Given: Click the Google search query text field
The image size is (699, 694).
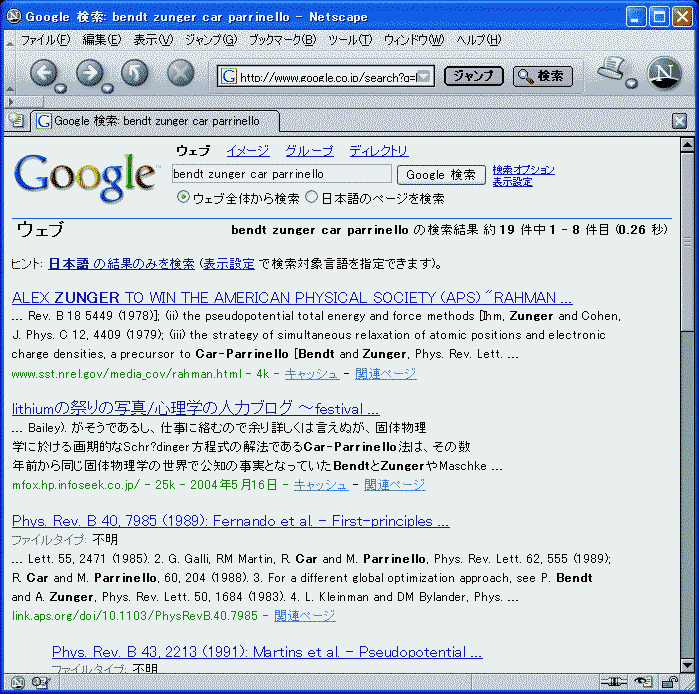Looking at the screenshot, I should click(281, 174).
